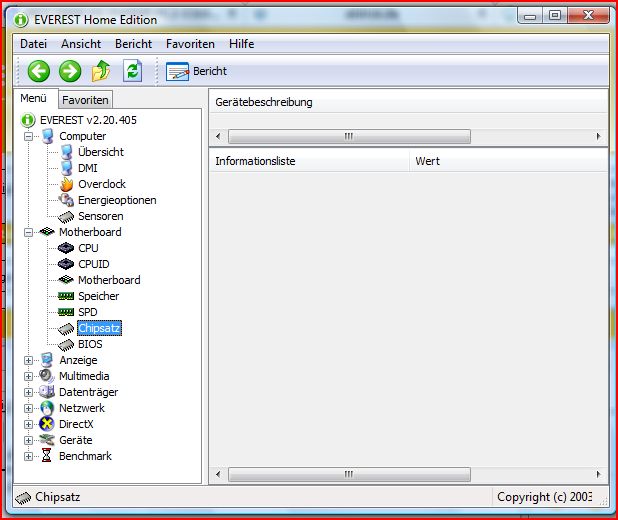Select the Sensoren tree entry
The image size is (618, 520).
[101, 216]
